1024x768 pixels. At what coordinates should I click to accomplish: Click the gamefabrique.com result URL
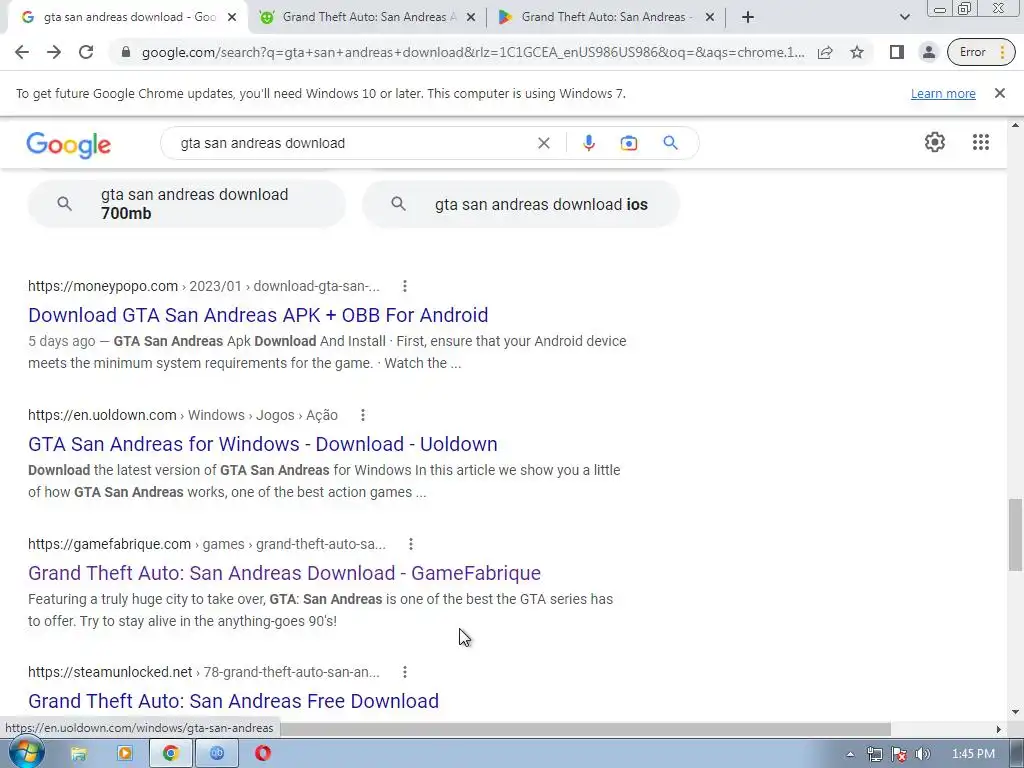207,544
